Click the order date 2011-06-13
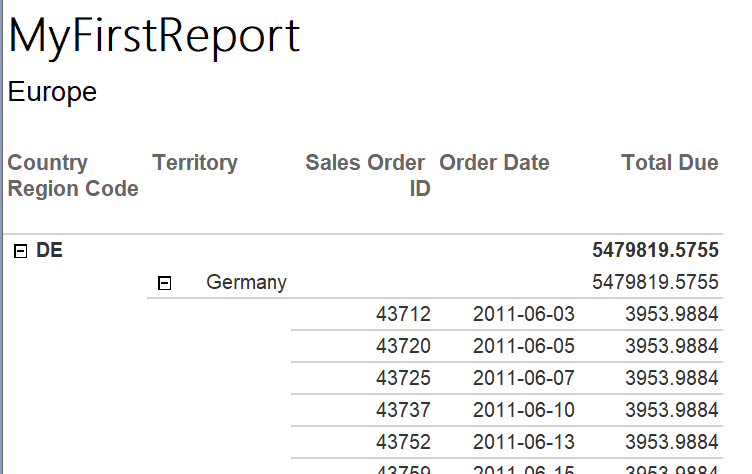The height and width of the screenshot is (474, 752). (x=524, y=442)
